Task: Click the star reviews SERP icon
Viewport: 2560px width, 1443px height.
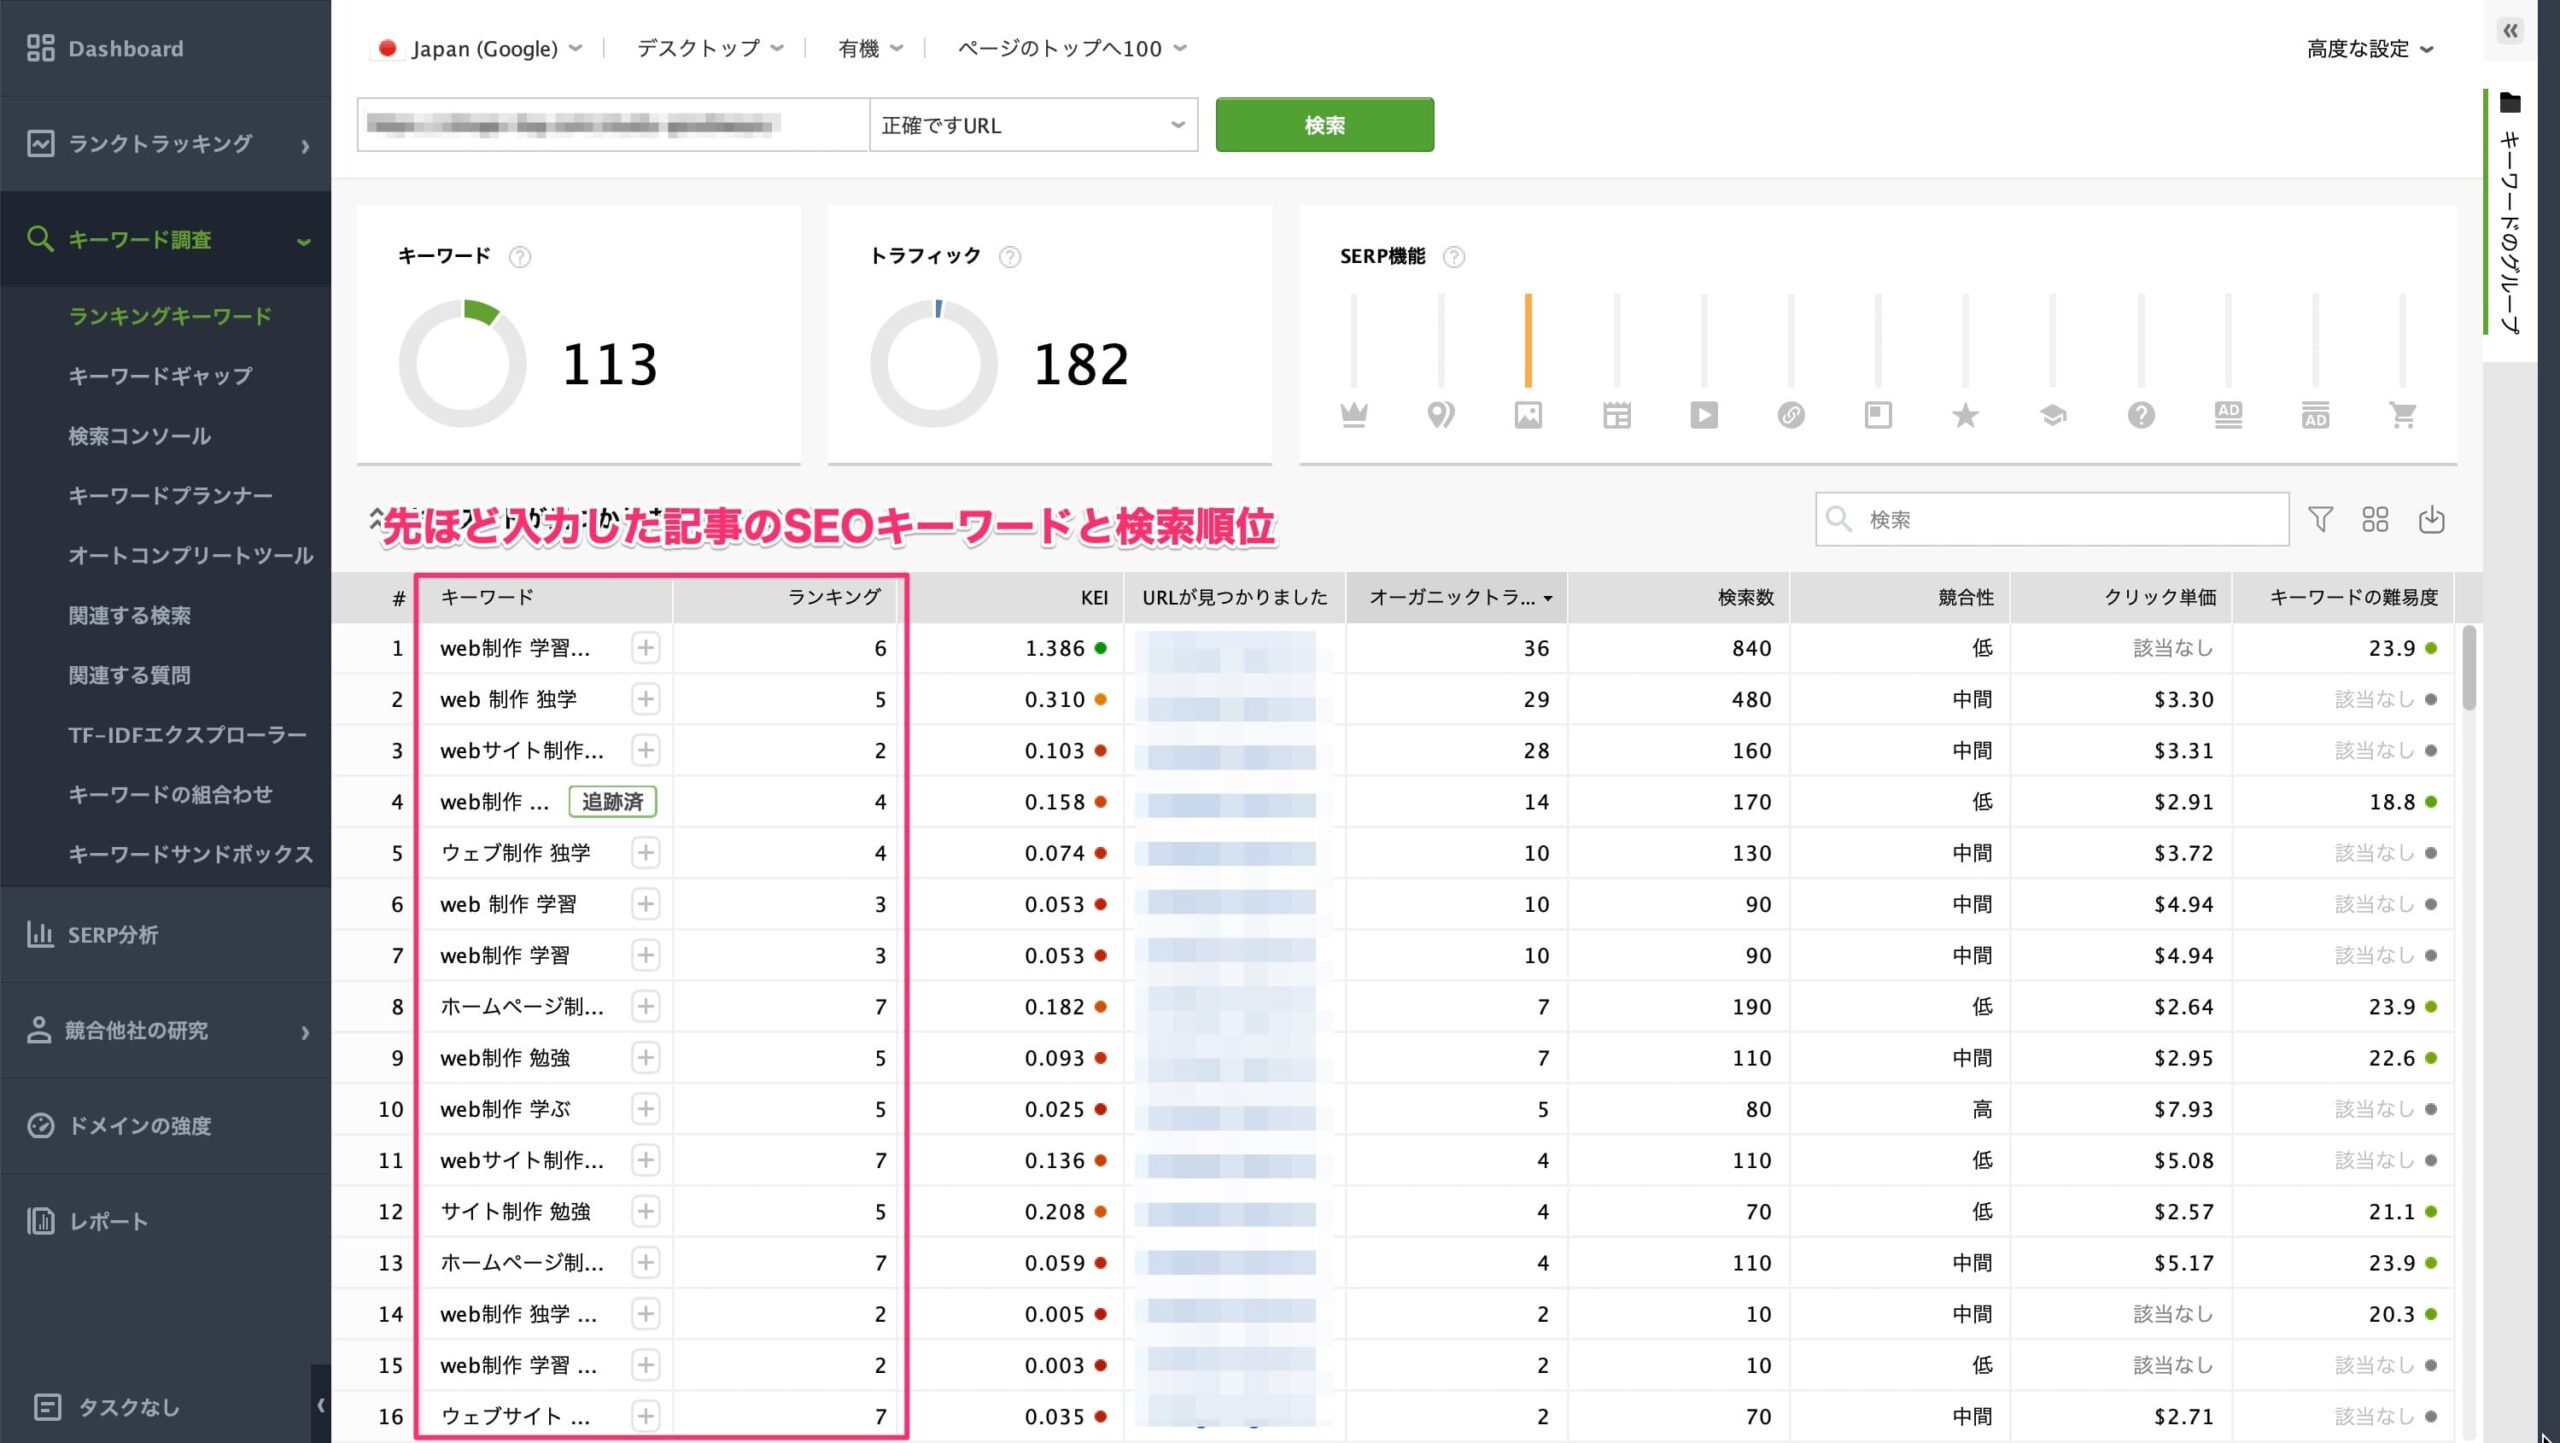Action: pos(1965,414)
